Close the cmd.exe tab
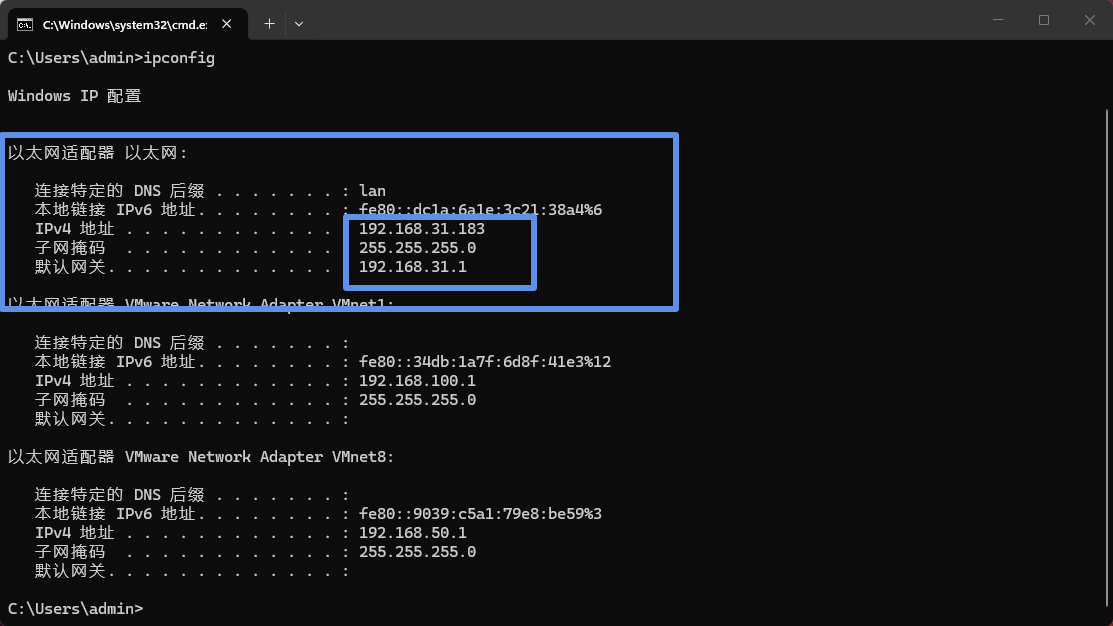1113x626 pixels. 230,22
